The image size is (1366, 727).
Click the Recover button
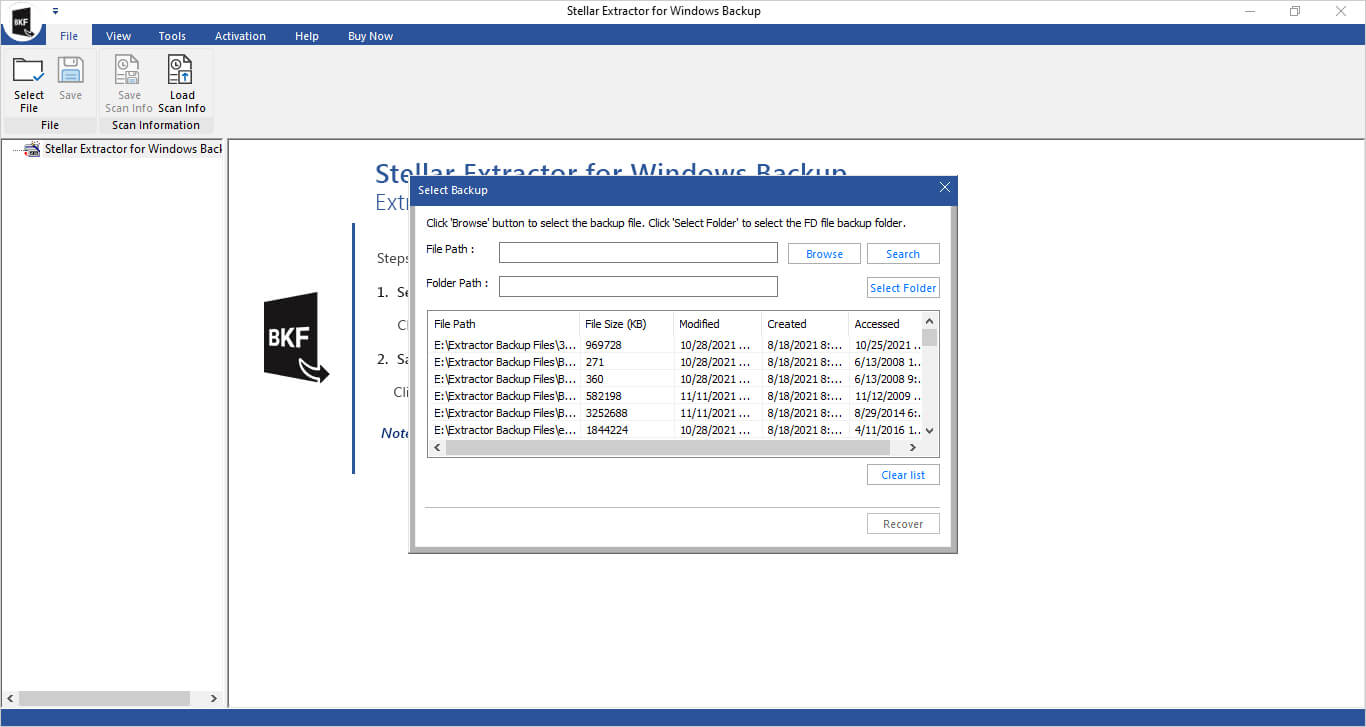click(x=903, y=524)
